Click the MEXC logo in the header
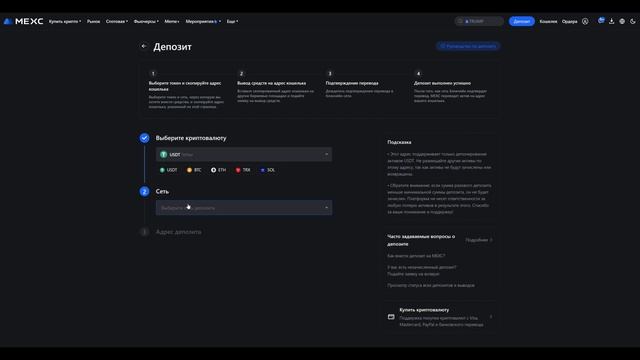 click(23, 21)
